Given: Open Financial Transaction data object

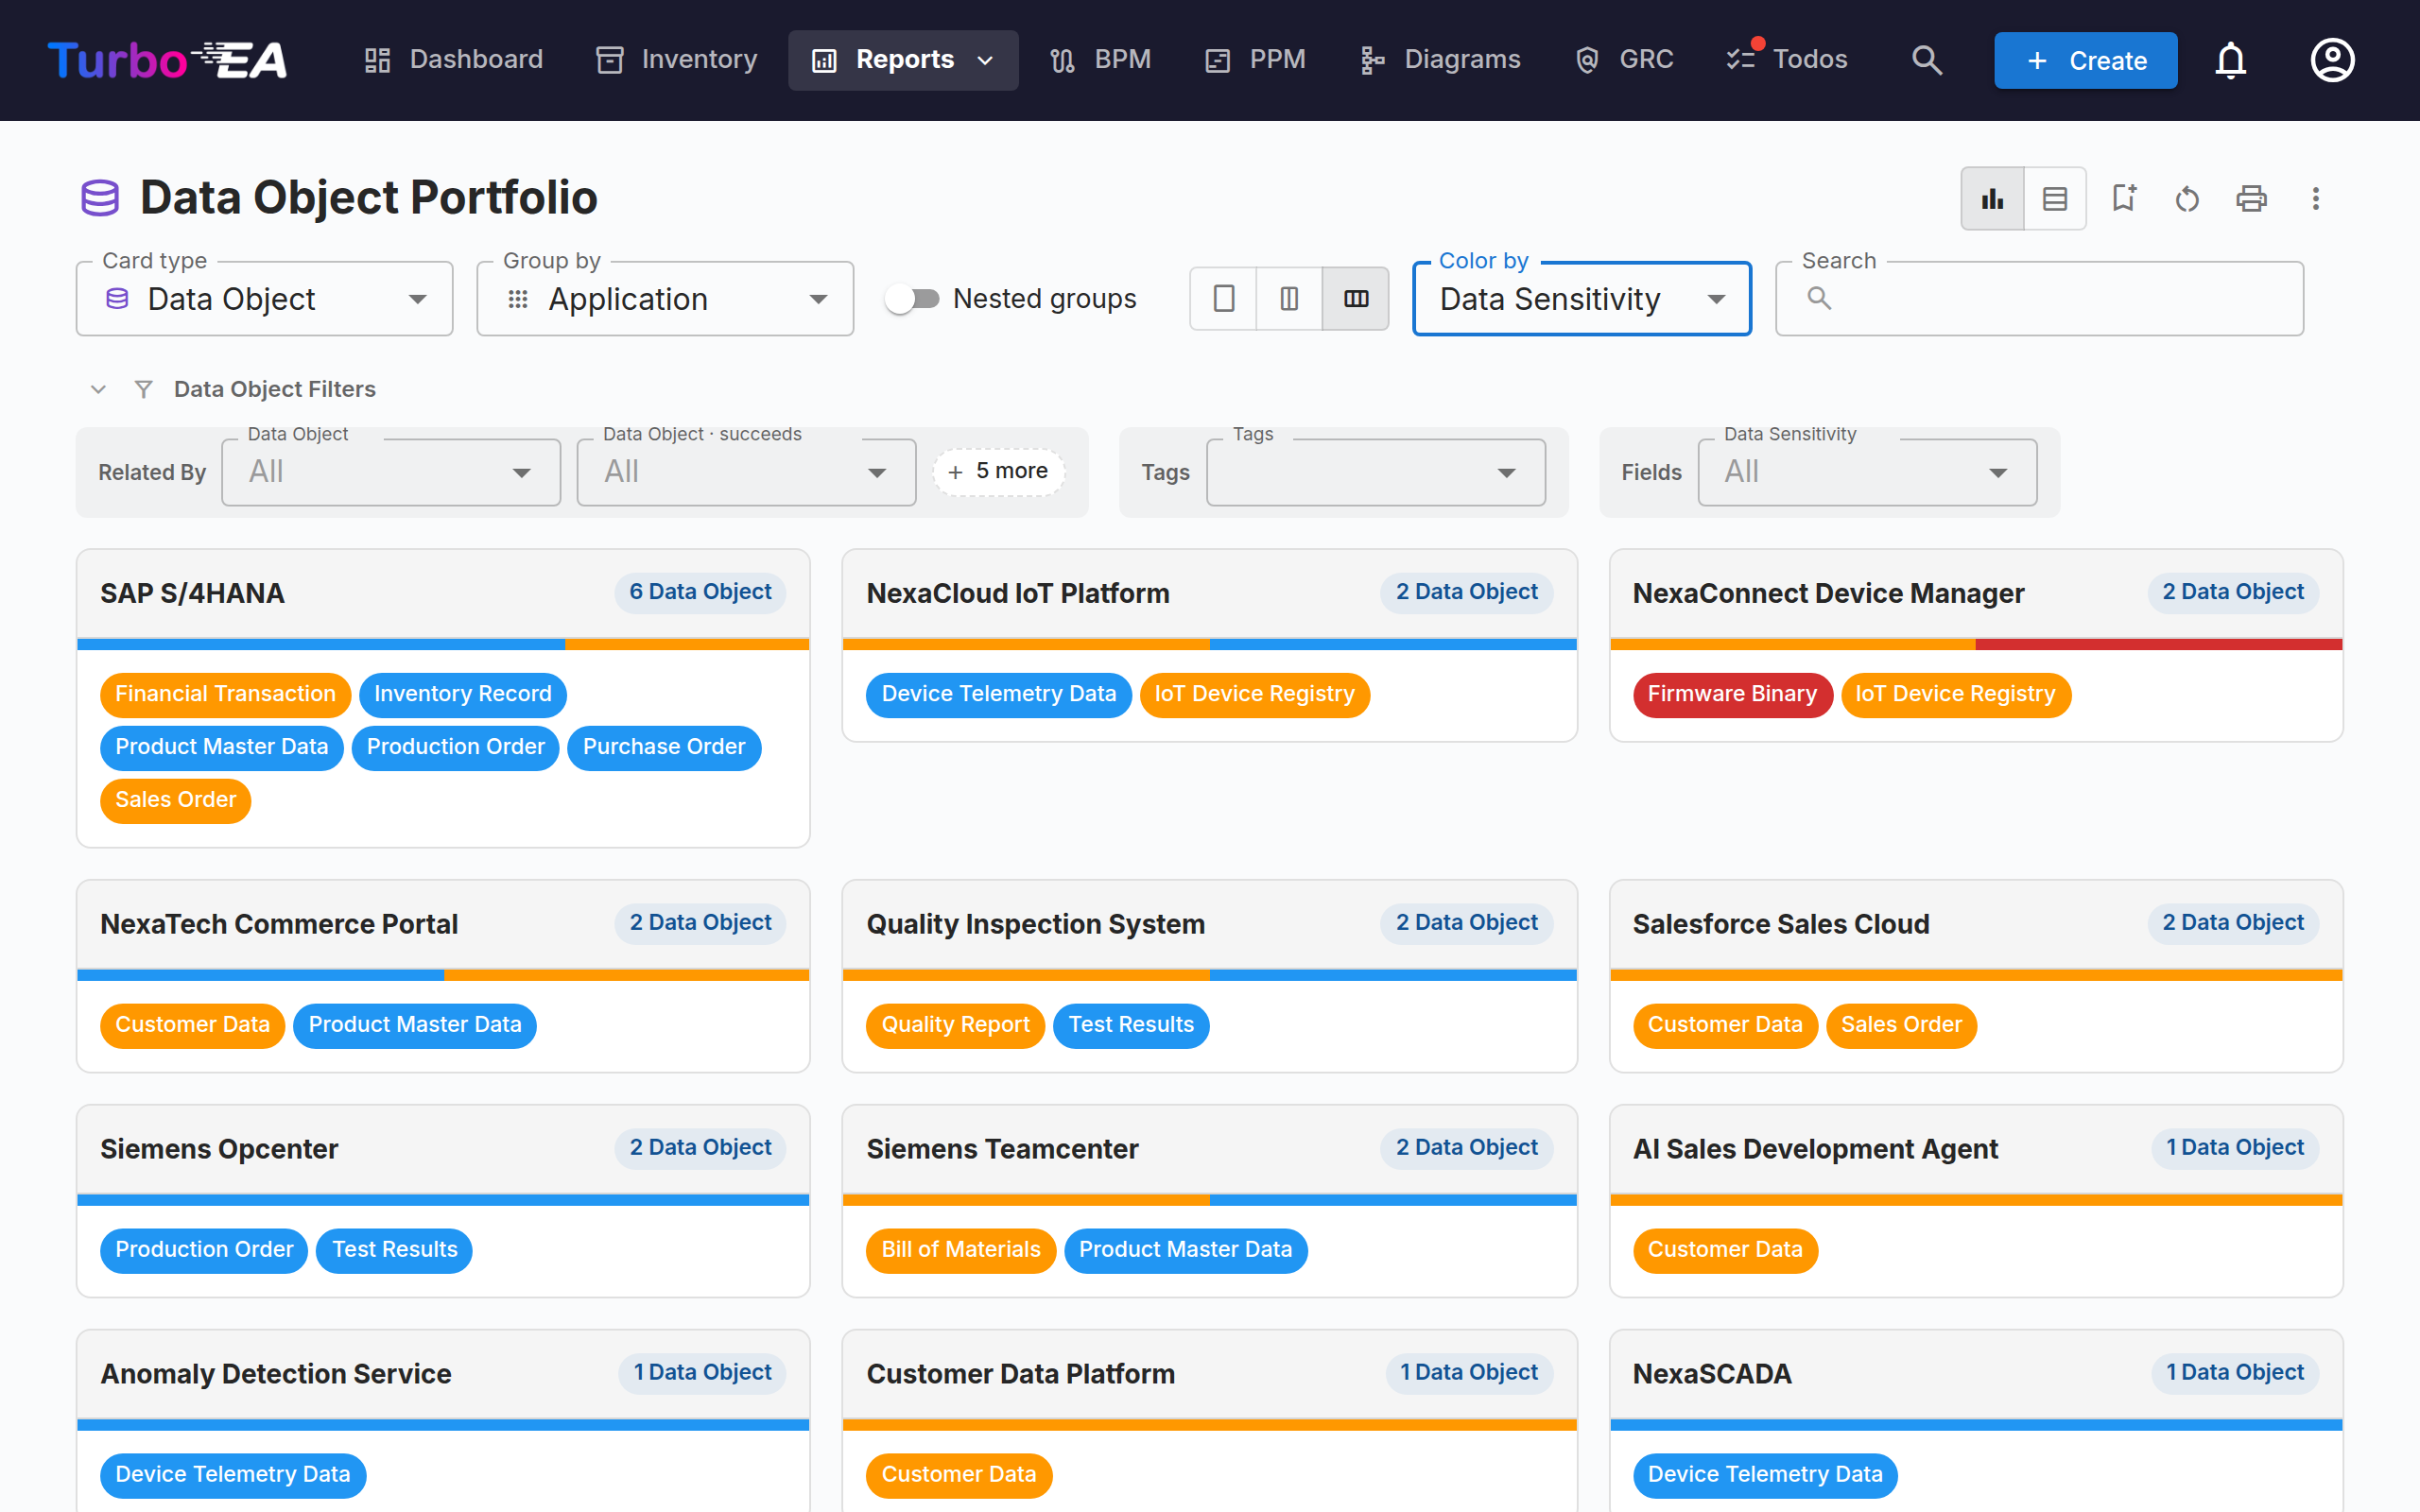Looking at the screenshot, I should point(225,694).
